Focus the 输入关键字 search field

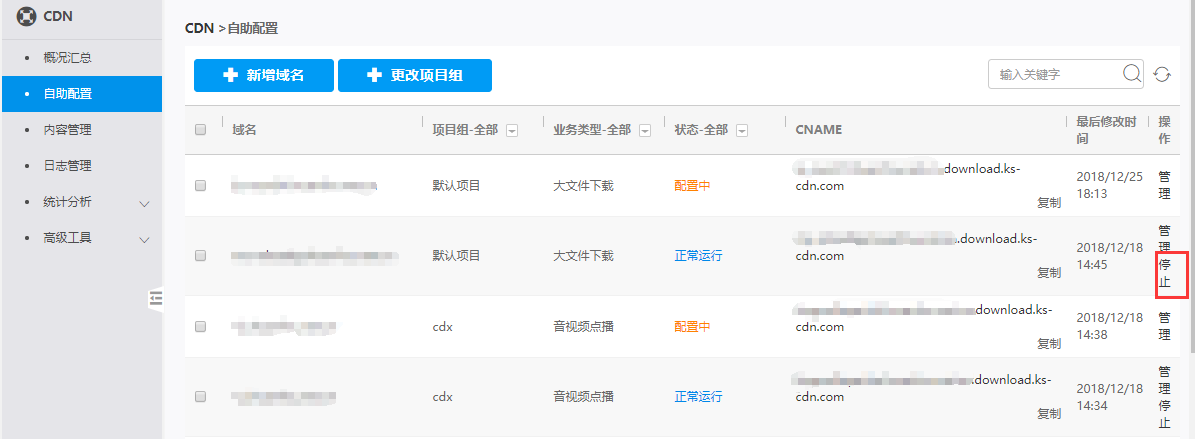pos(1055,75)
